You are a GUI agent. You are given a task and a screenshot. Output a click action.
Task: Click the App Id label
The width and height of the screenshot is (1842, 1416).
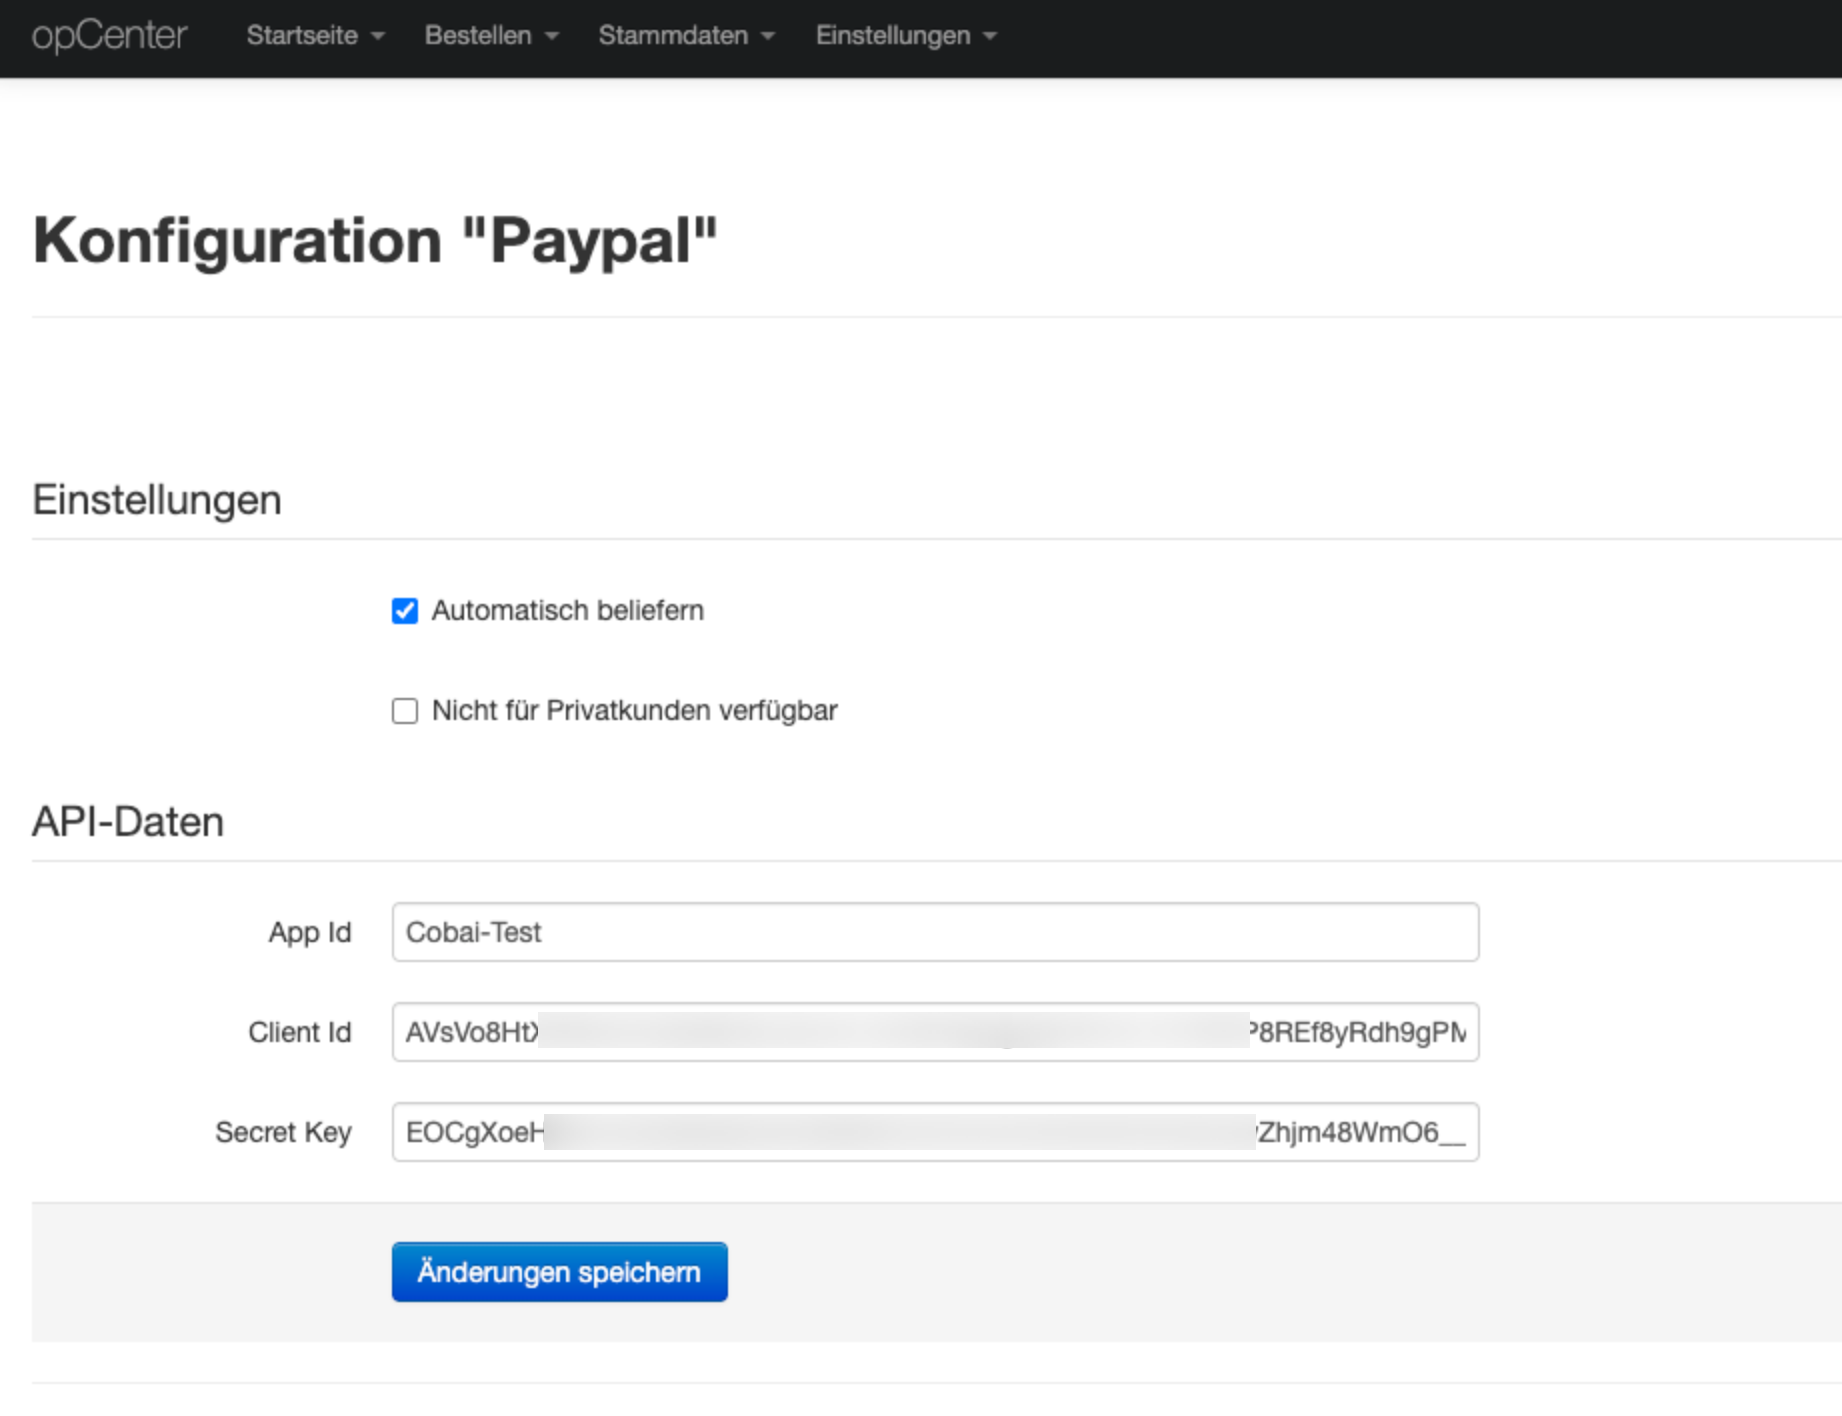[x=310, y=932]
